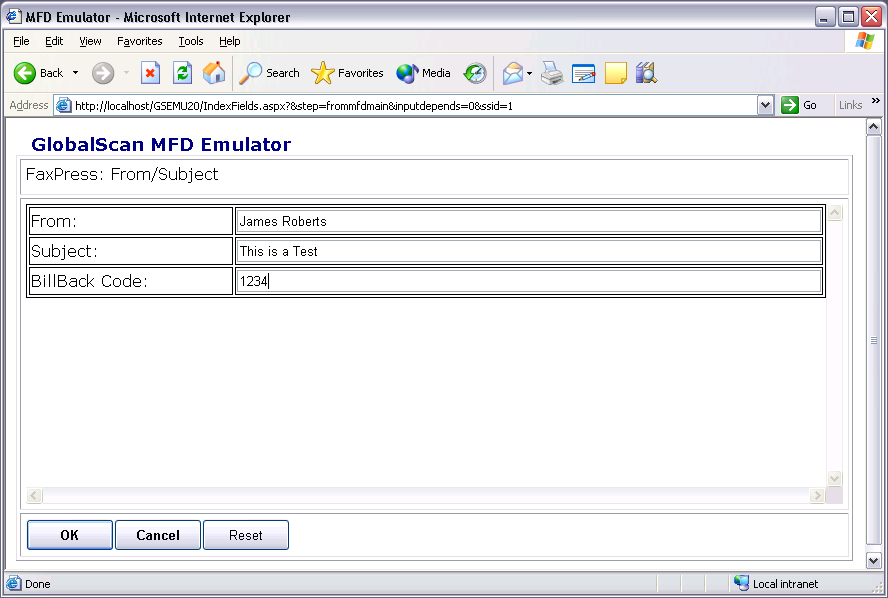Click the "BillBack Code:" label cell
The image size is (888, 598).
coord(131,281)
